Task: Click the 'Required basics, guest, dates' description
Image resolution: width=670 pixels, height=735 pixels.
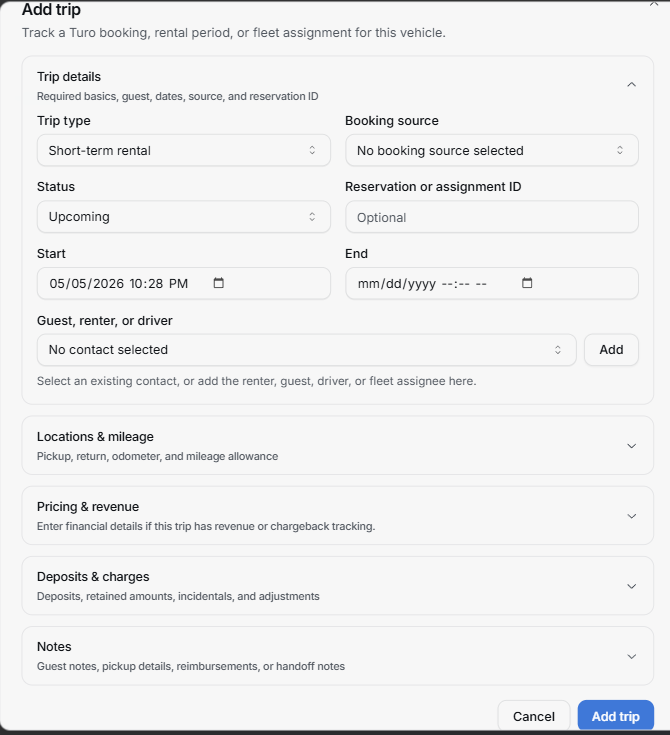Action: coord(178,96)
